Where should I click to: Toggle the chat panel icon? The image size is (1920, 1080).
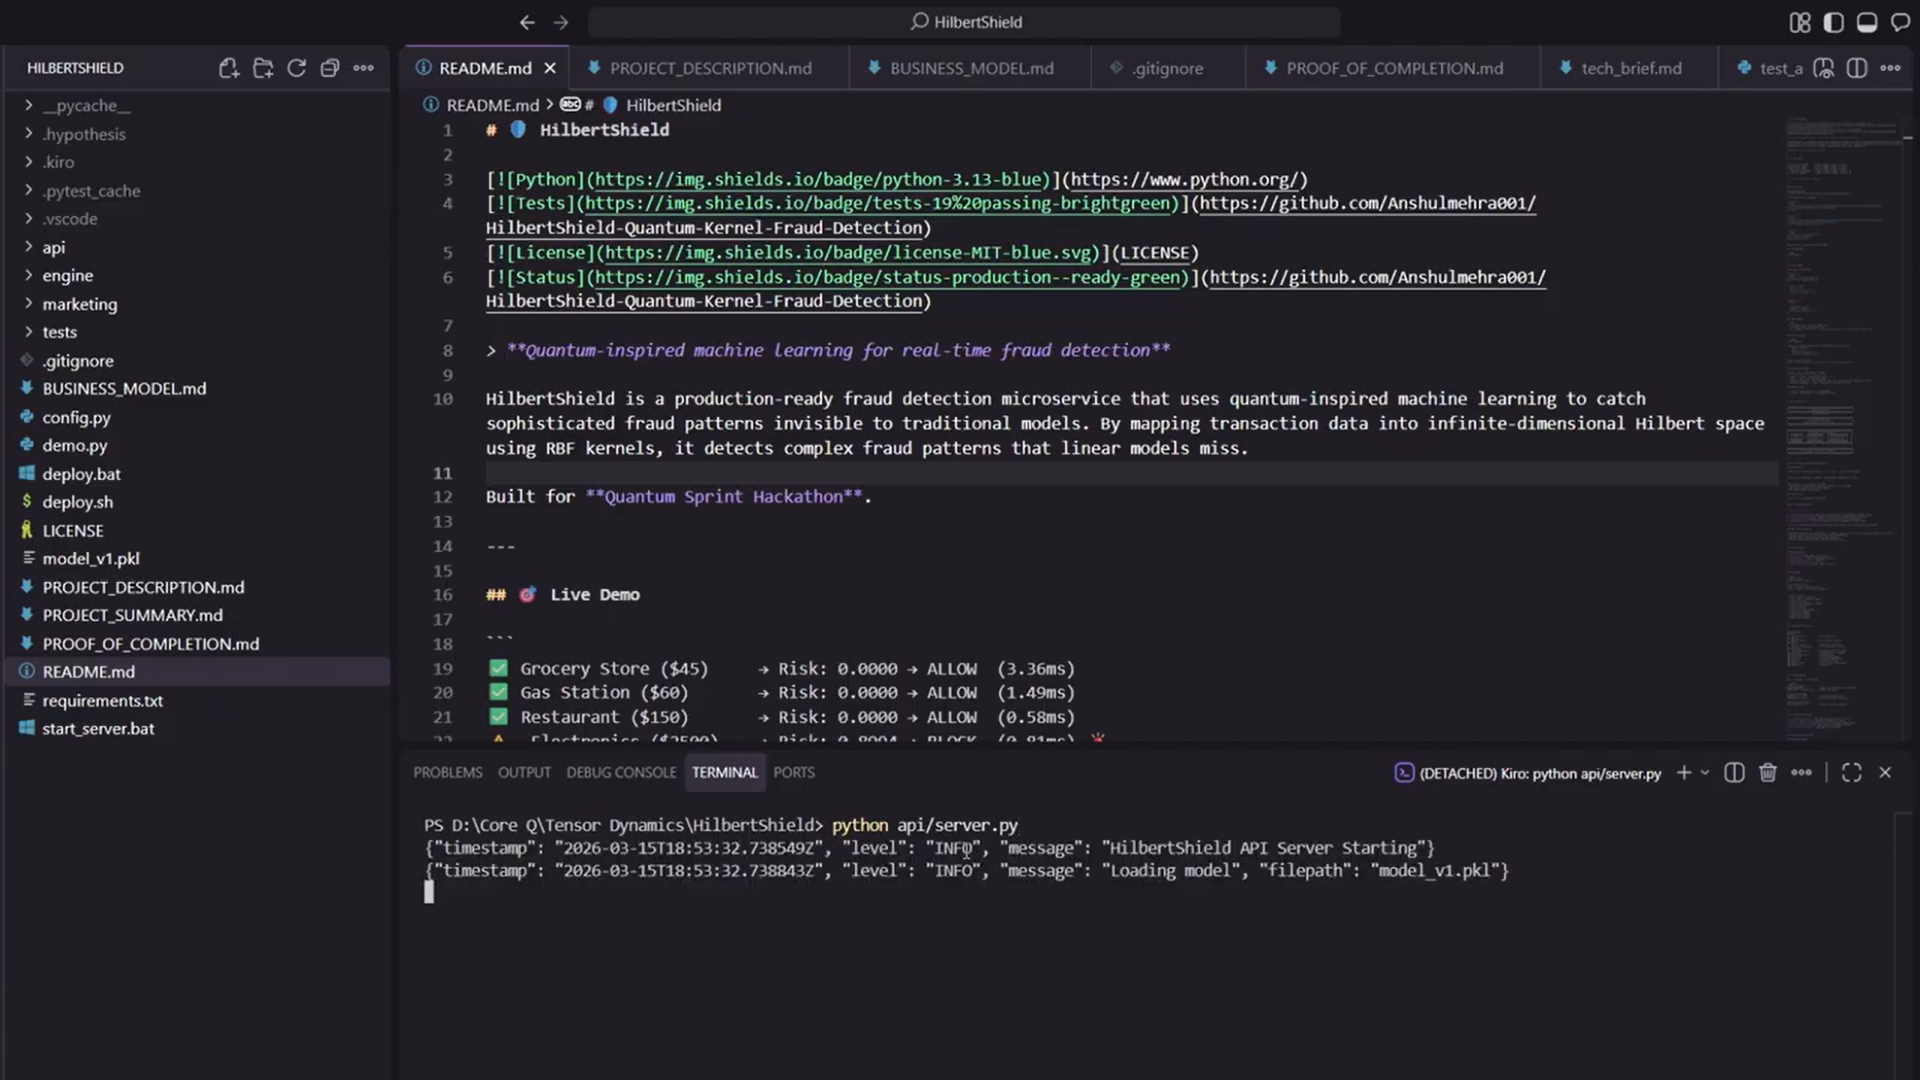pyautogui.click(x=1900, y=22)
